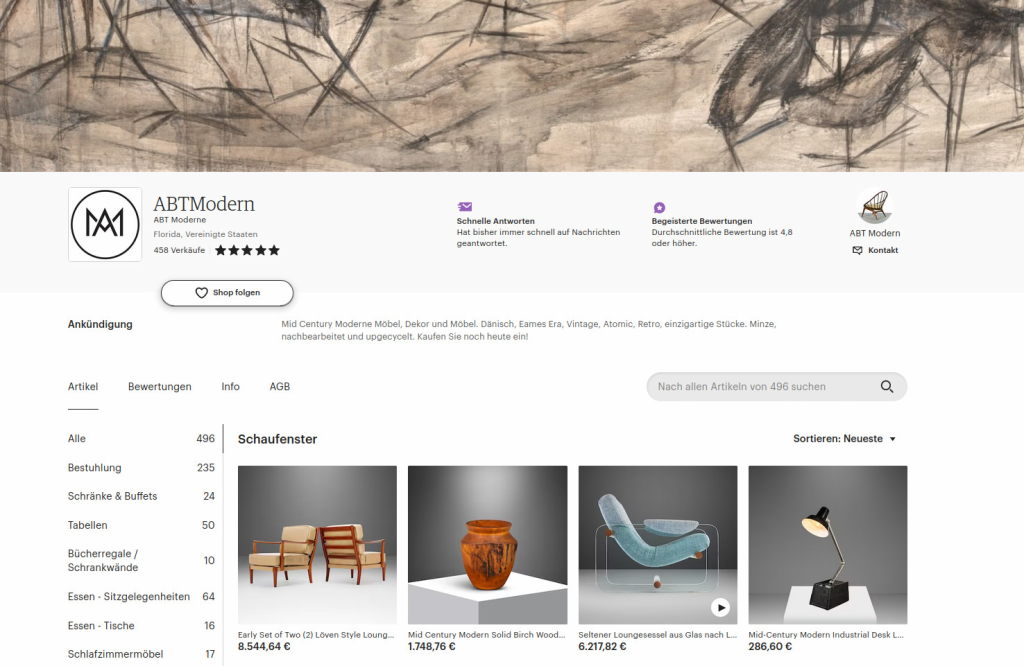The image size is (1024, 666).
Task: Click the ABT Modern owner chair avatar
Action: point(874,206)
